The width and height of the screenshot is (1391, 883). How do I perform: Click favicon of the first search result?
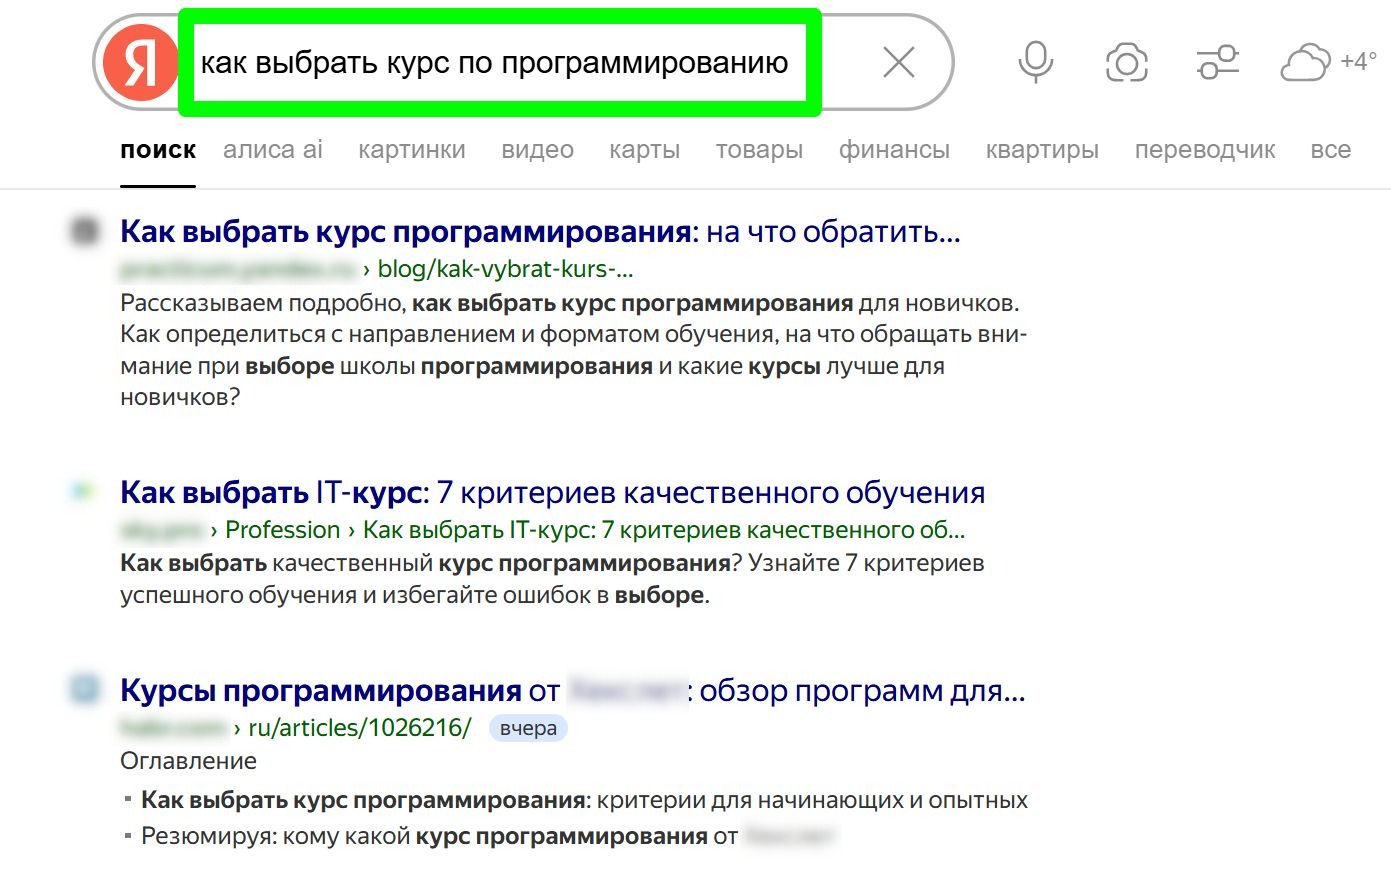tap(85, 232)
